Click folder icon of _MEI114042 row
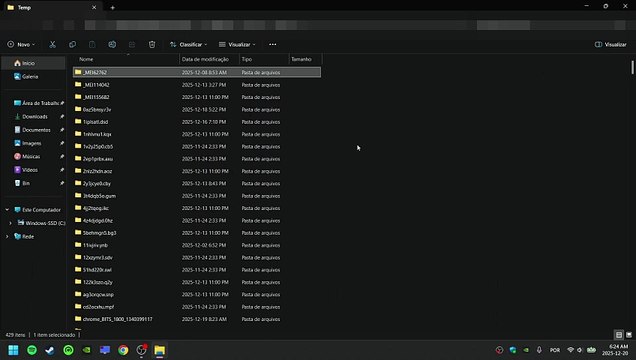Screen dimensions: 636x360 point(78,84)
